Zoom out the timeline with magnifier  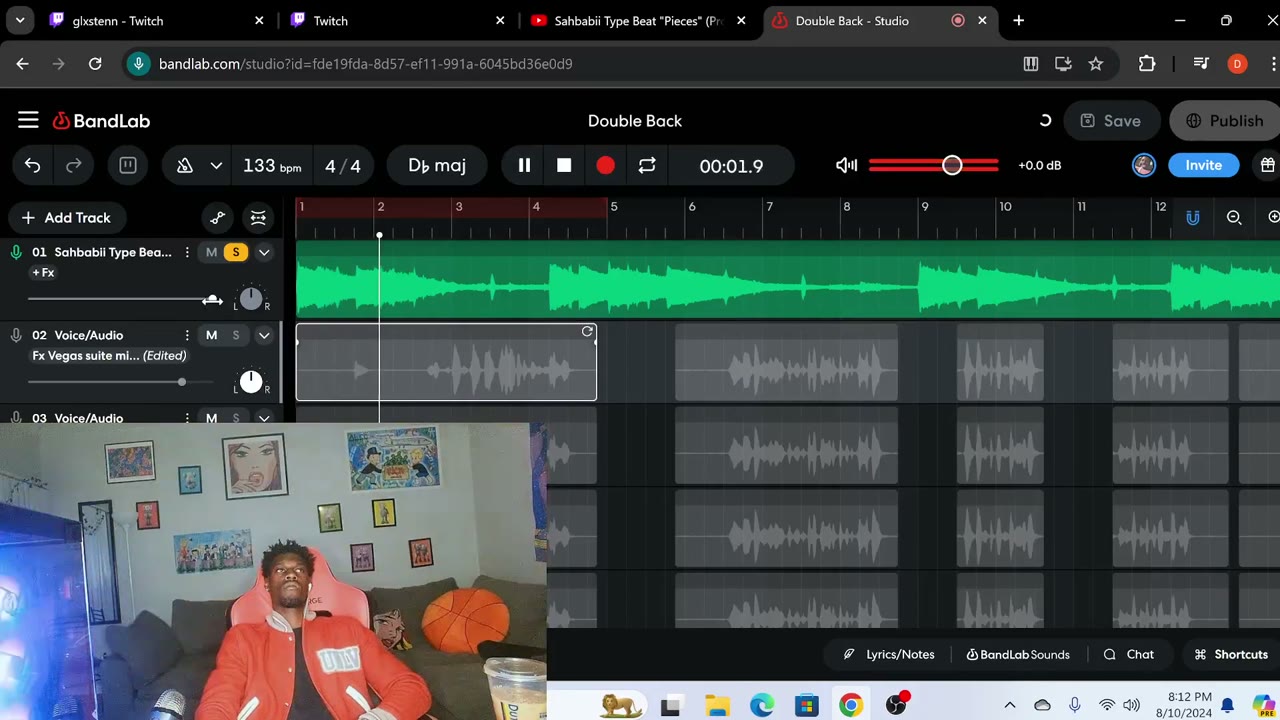[1234, 218]
